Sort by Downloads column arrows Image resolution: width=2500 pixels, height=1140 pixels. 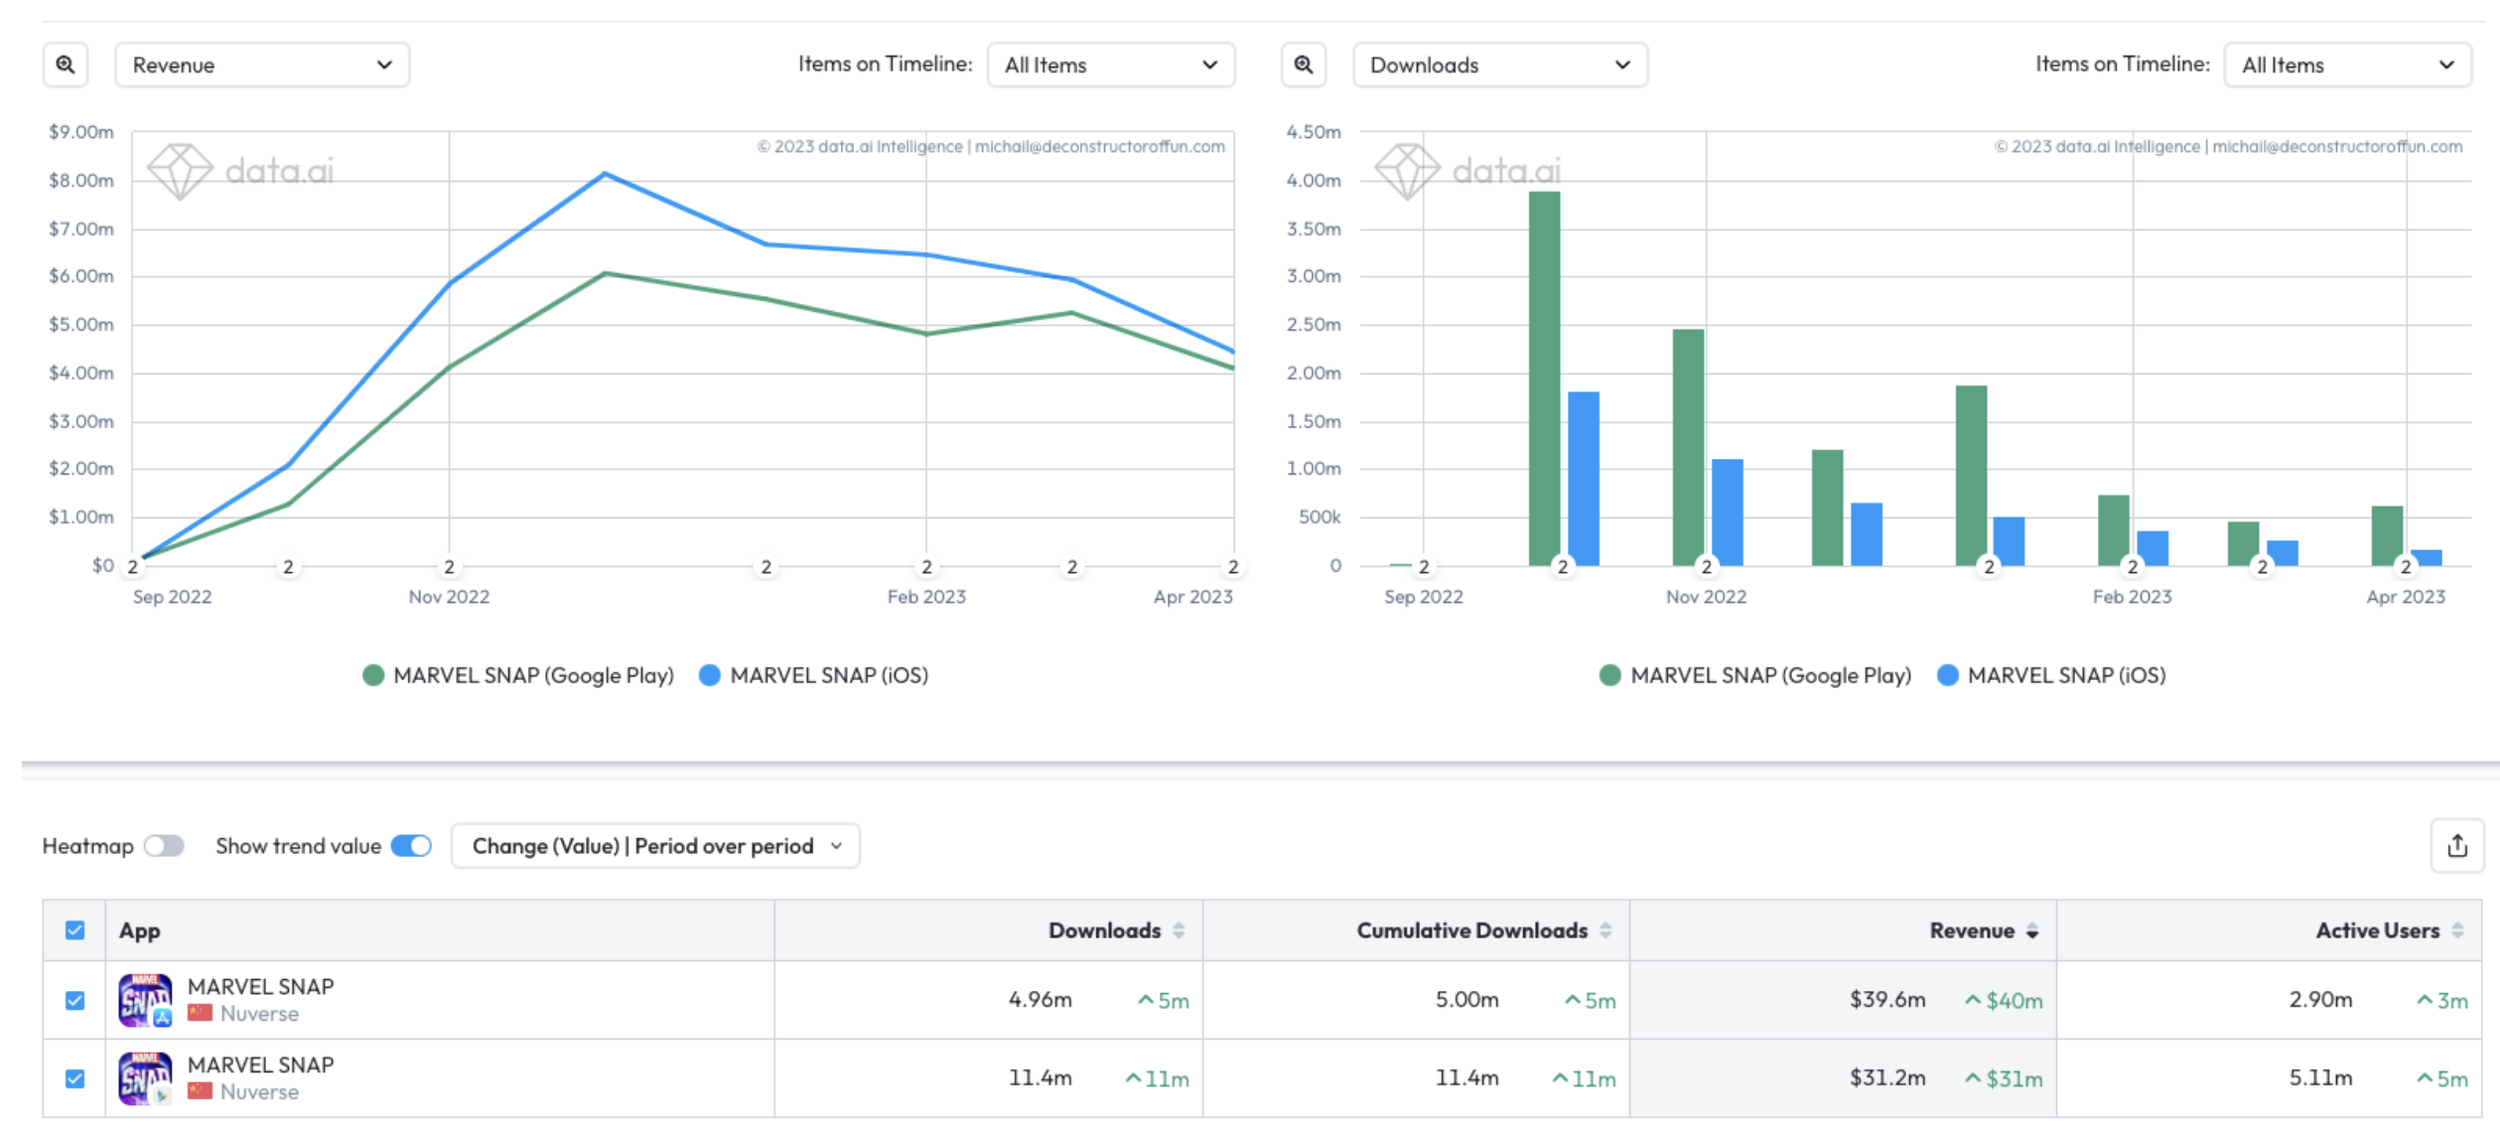[x=1179, y=931]
